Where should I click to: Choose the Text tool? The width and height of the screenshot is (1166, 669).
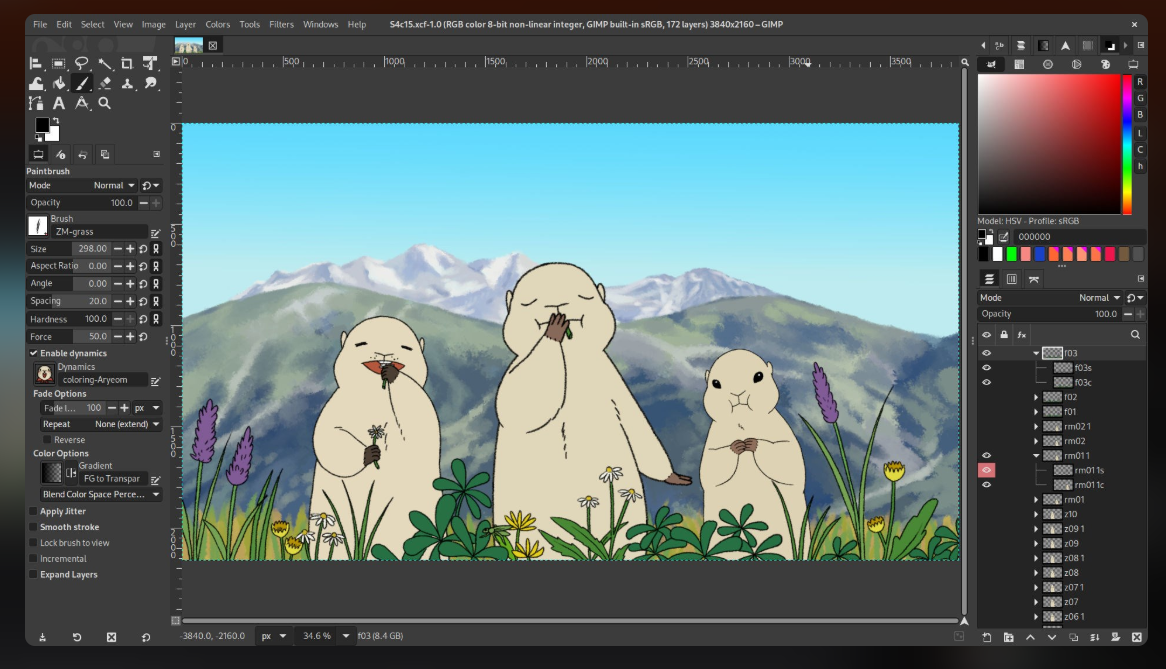tap(59, 103)
